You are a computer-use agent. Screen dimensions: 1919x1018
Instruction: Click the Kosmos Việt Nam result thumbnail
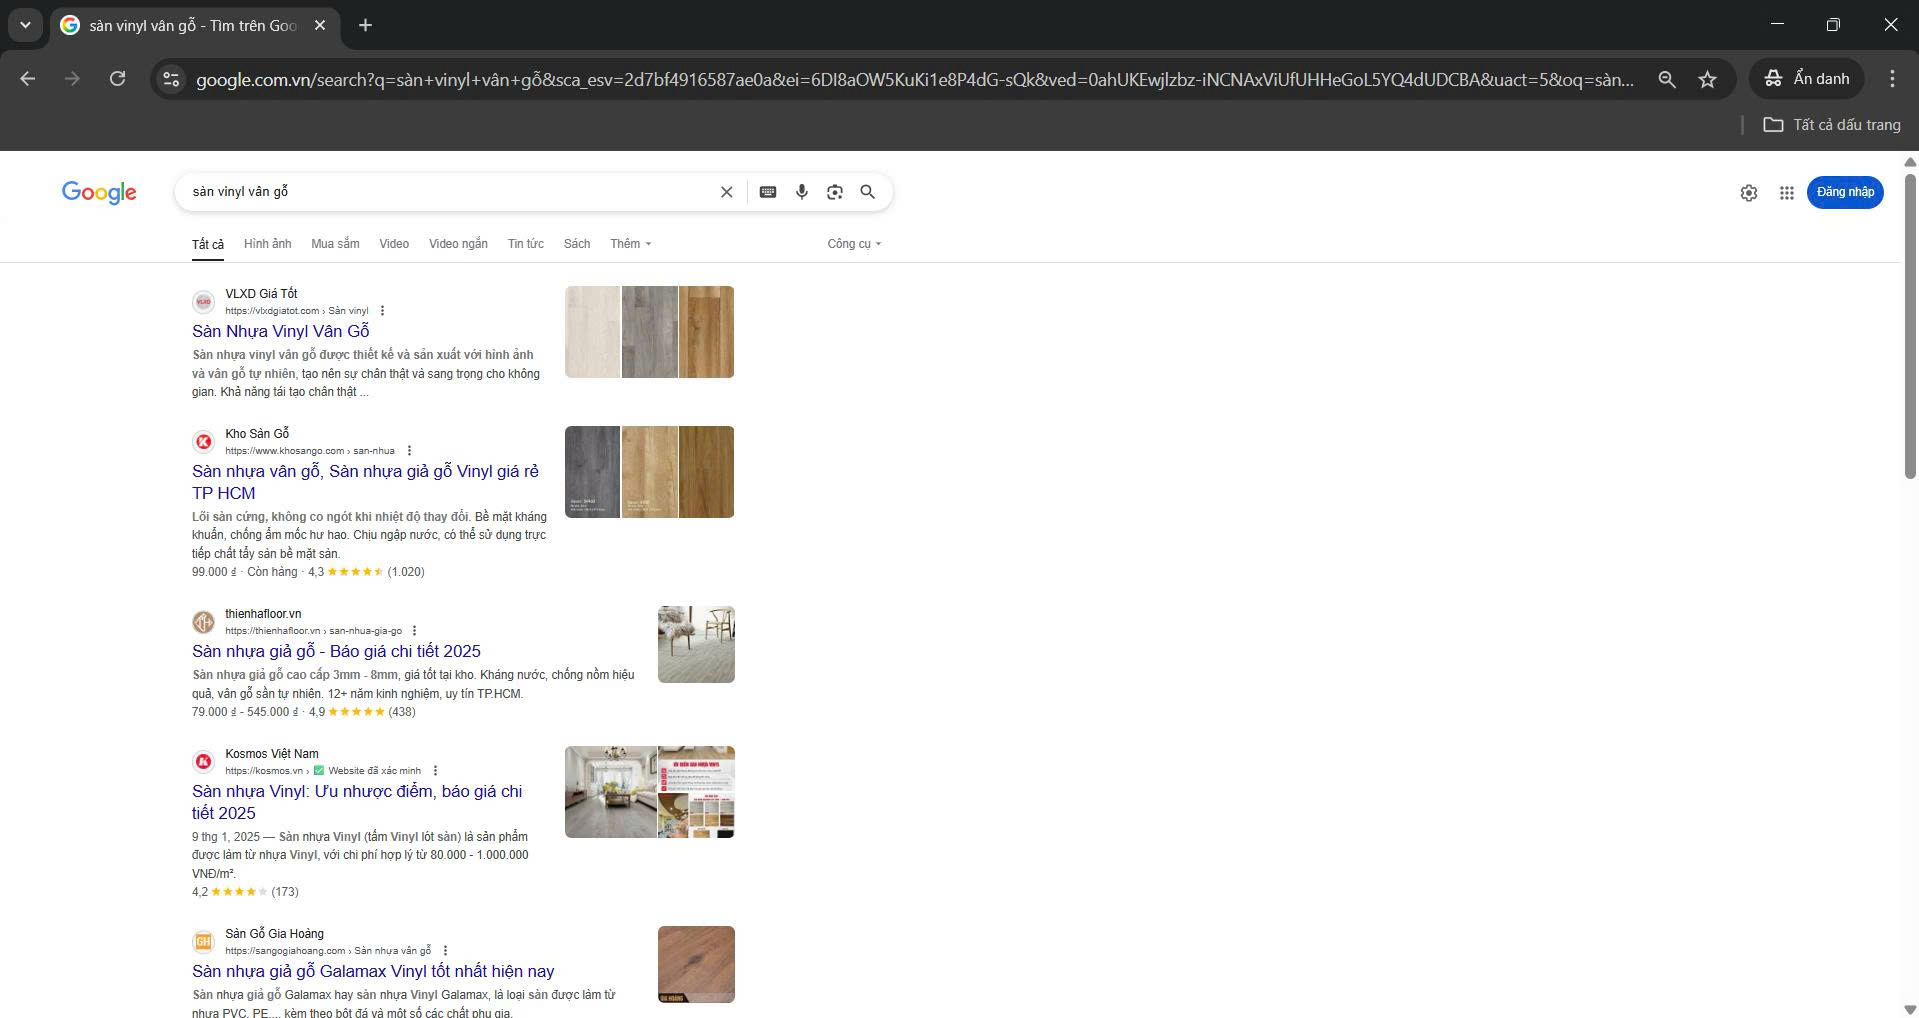(649, 792)
